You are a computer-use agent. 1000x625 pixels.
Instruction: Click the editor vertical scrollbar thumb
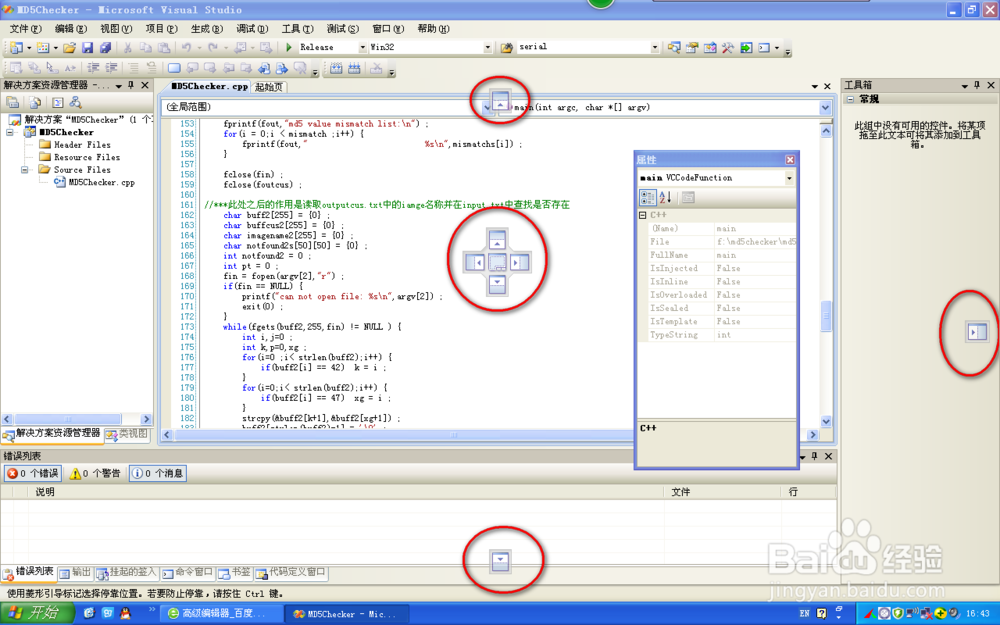tap(826, 316)
